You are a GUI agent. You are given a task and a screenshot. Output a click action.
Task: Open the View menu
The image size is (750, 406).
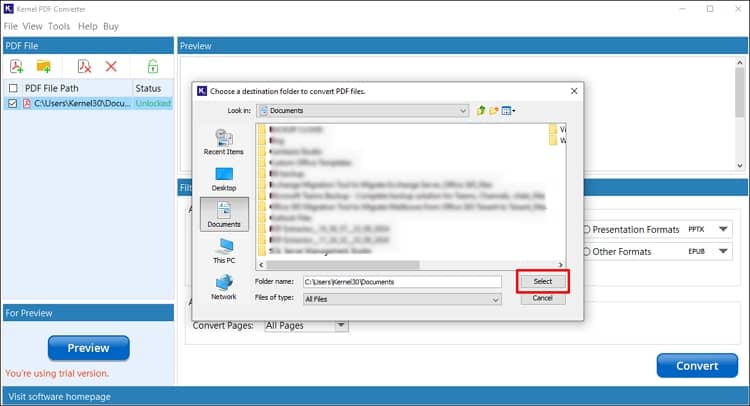tap(33, 26)
